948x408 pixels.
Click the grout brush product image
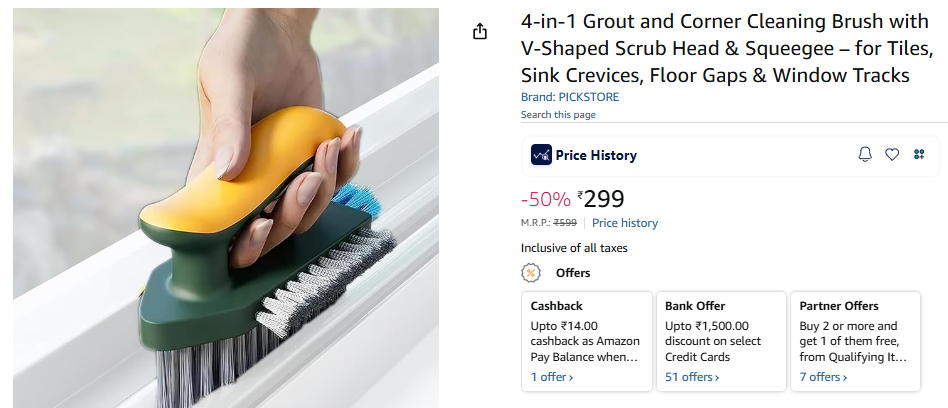pyautogui.click(x=226, y=208)
